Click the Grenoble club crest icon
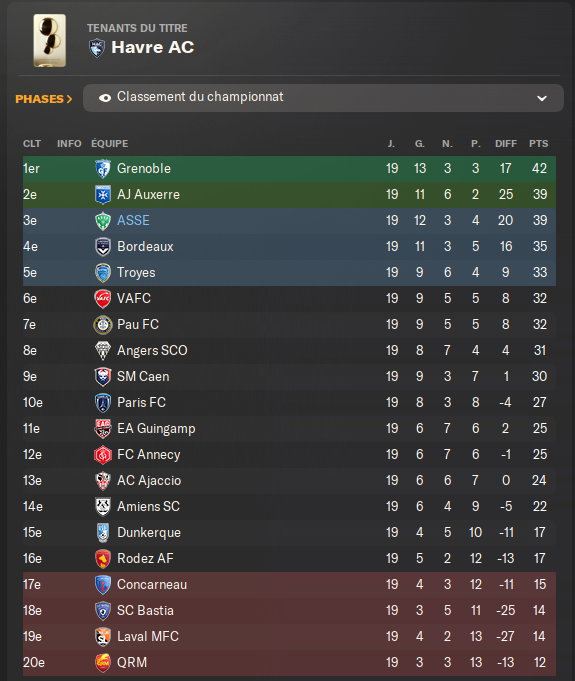Screen dimensions: 575x681 point(103,169)
